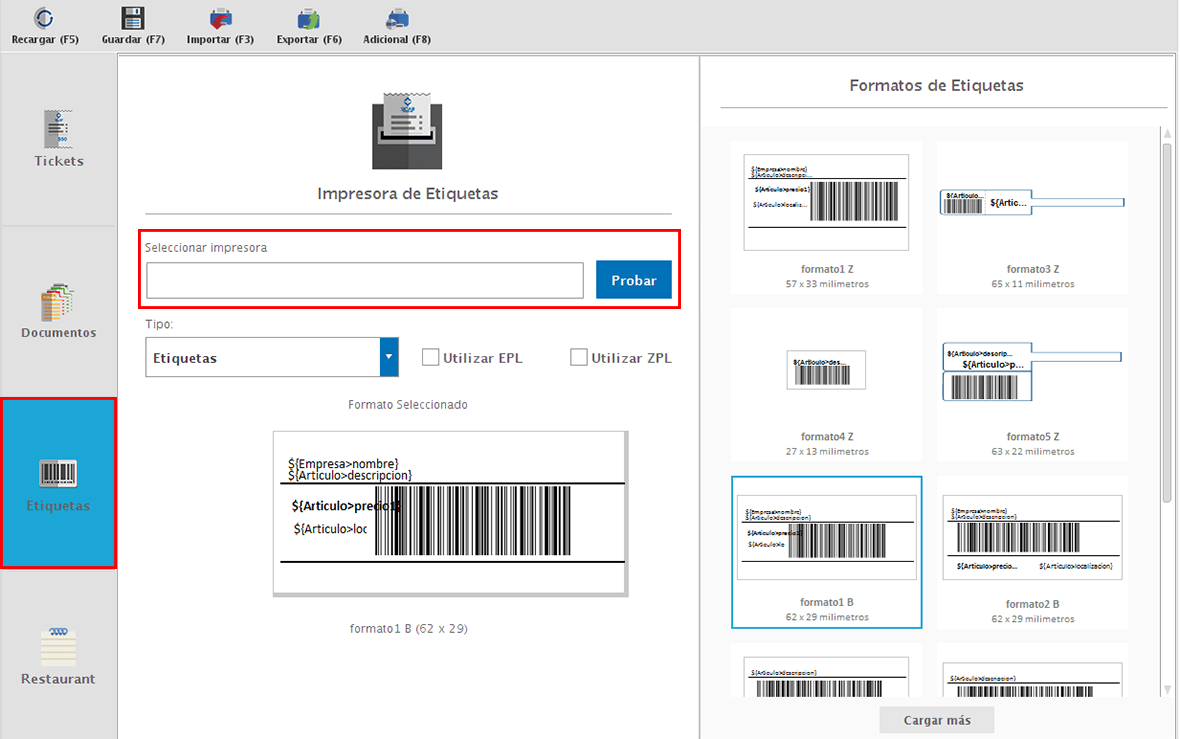Screen dimensions: 1180x739
Task: Enable the Utilizar EPL checkbox
Action: (431, 357)
